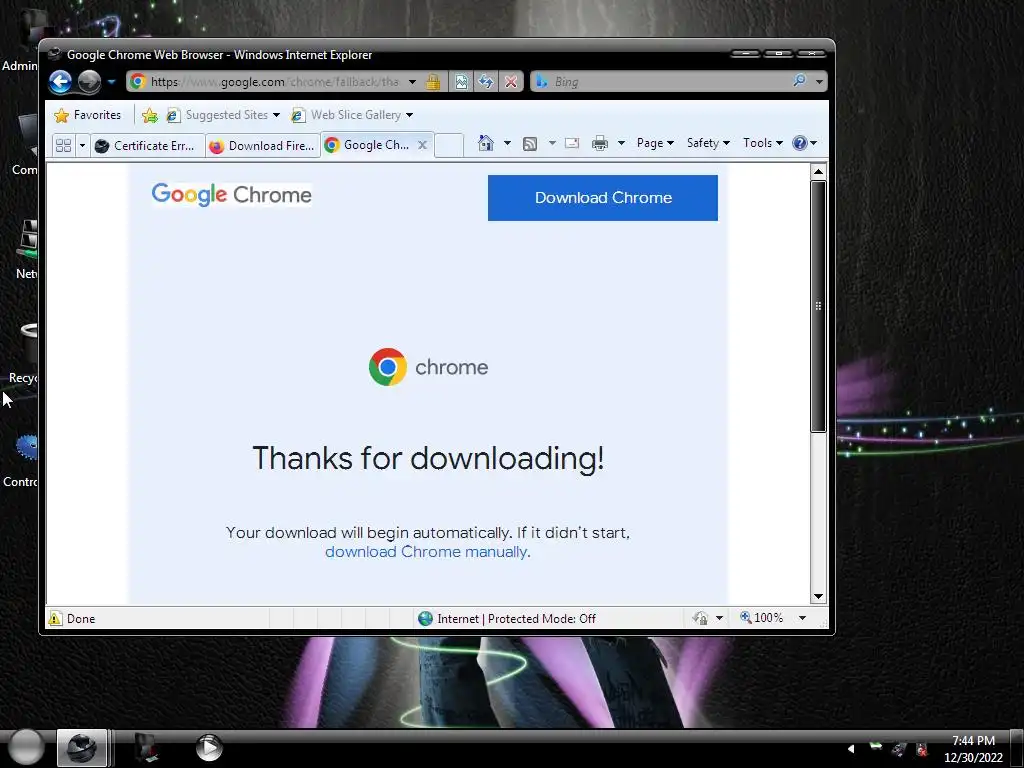
Task: Open Web Slice Gallery link
Action: pyautogui.click(x=347, y=115)
